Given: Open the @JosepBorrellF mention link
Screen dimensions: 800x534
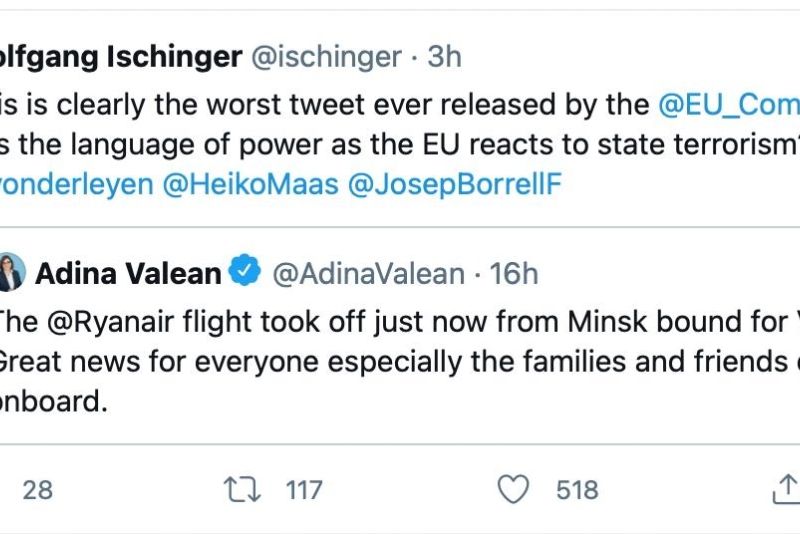Looking at the screenshot, I should point(455,184).
